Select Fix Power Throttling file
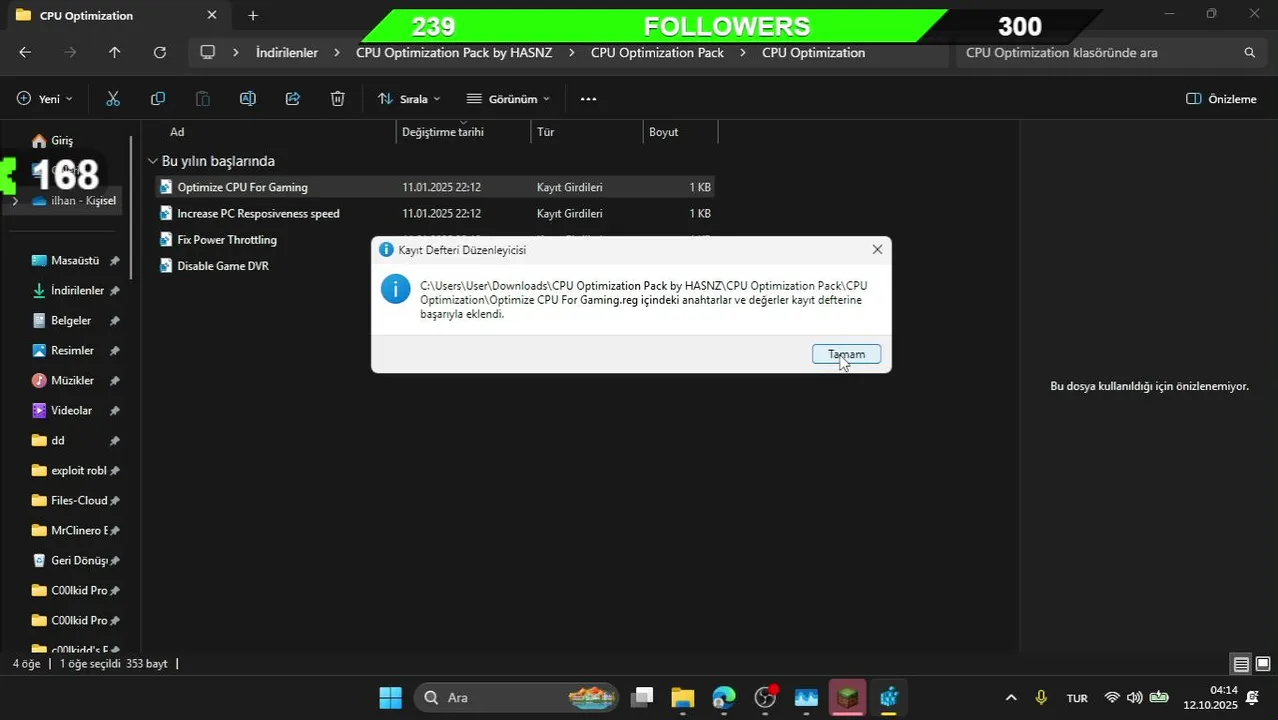 [227, 240]
